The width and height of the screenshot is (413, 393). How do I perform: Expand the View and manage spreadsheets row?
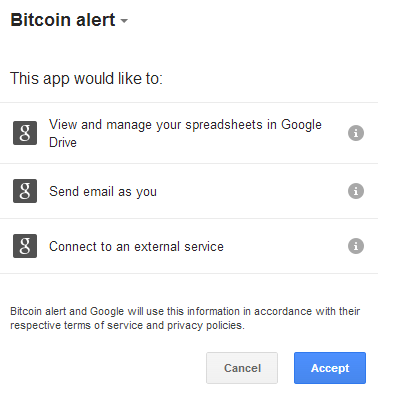(189, 133)
